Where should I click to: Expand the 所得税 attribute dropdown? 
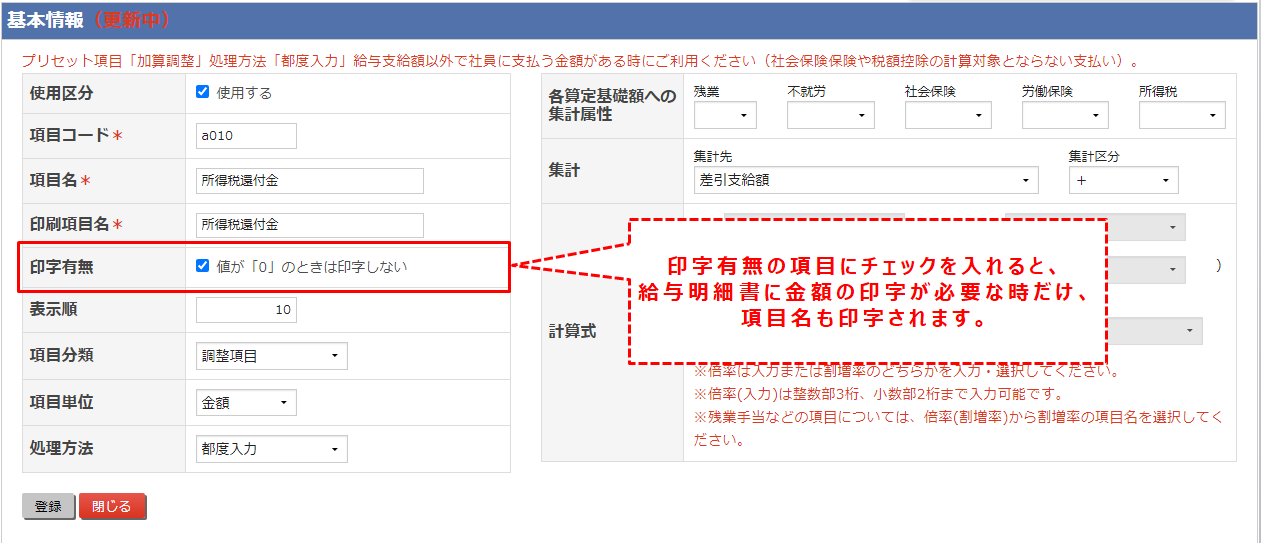click(1182, 116)
